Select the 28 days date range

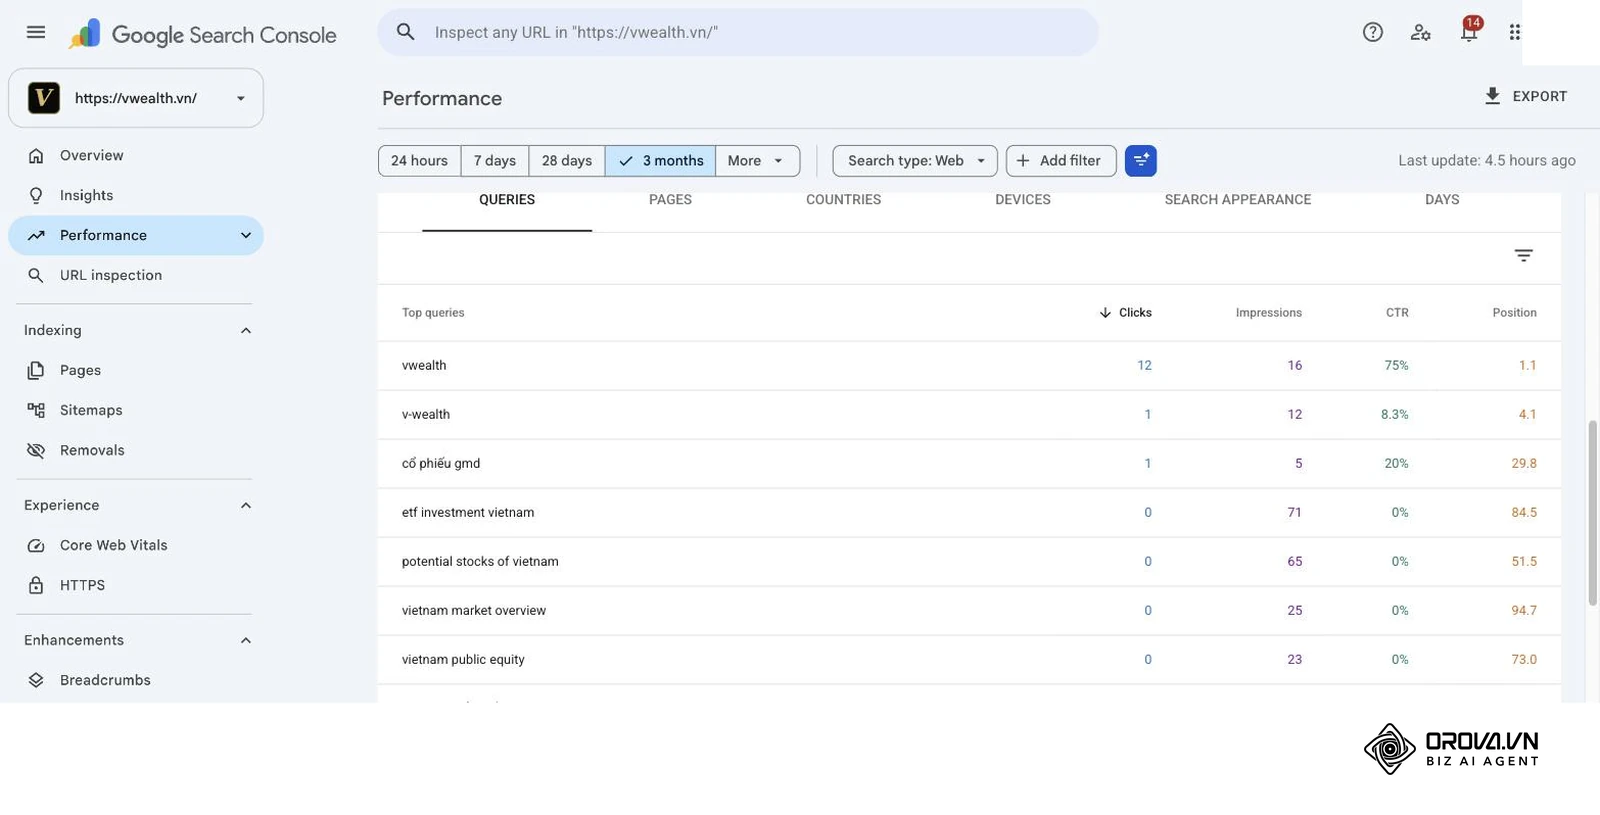click(x=567, y=161)
